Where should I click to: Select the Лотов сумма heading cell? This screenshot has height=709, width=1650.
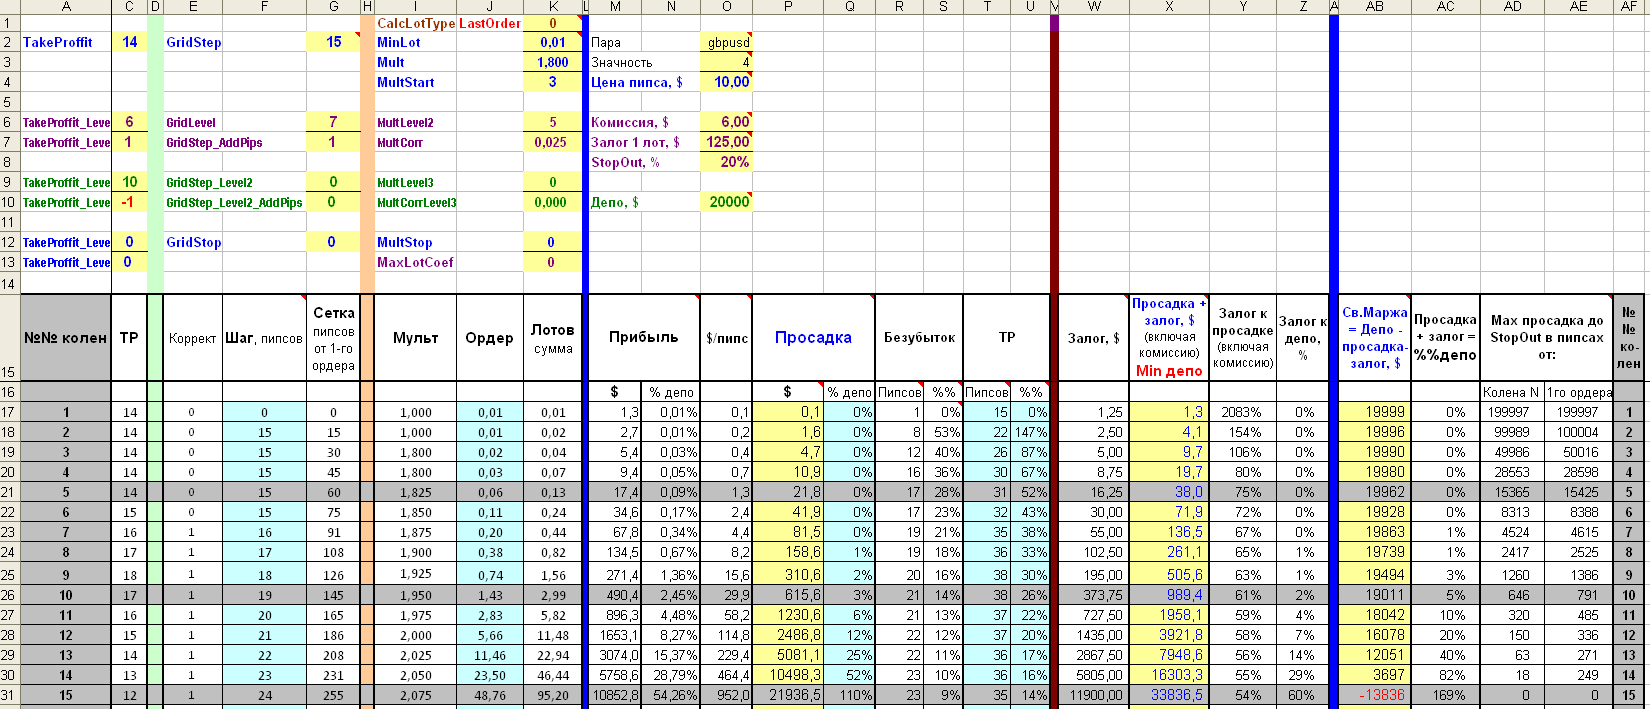[552, 337]
